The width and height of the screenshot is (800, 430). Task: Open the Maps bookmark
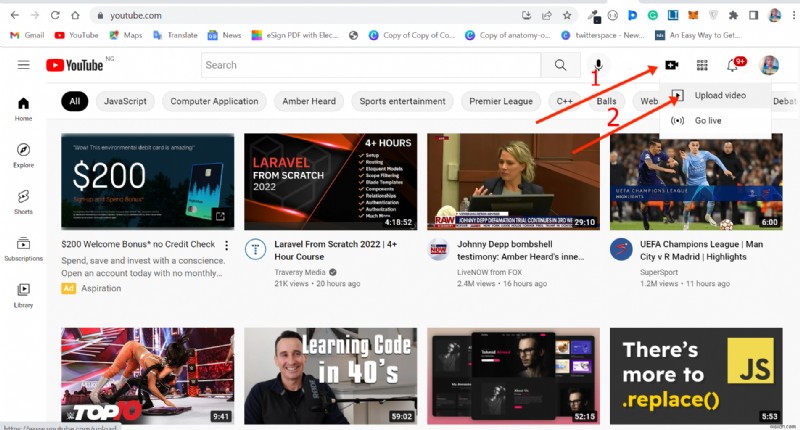126,35
